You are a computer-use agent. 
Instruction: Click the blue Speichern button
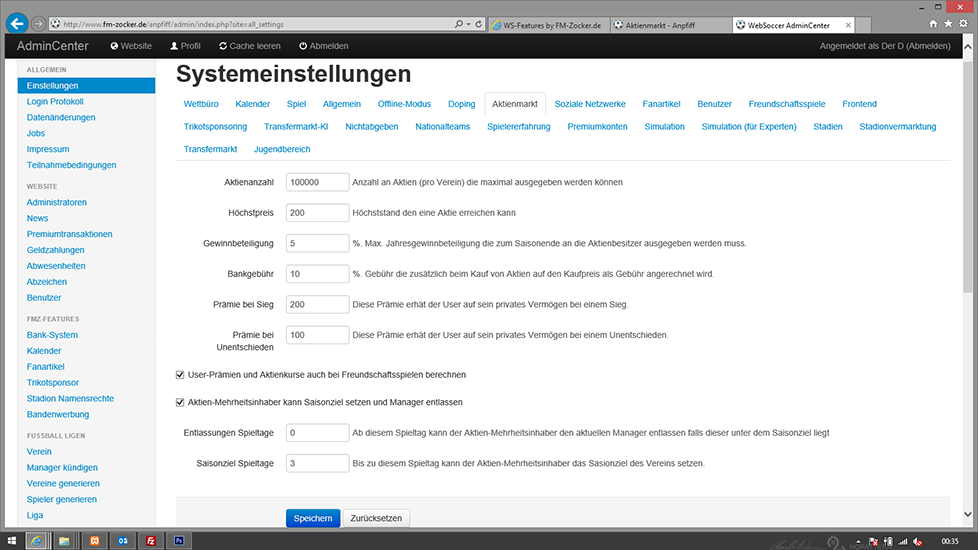[x=312, y=518]
